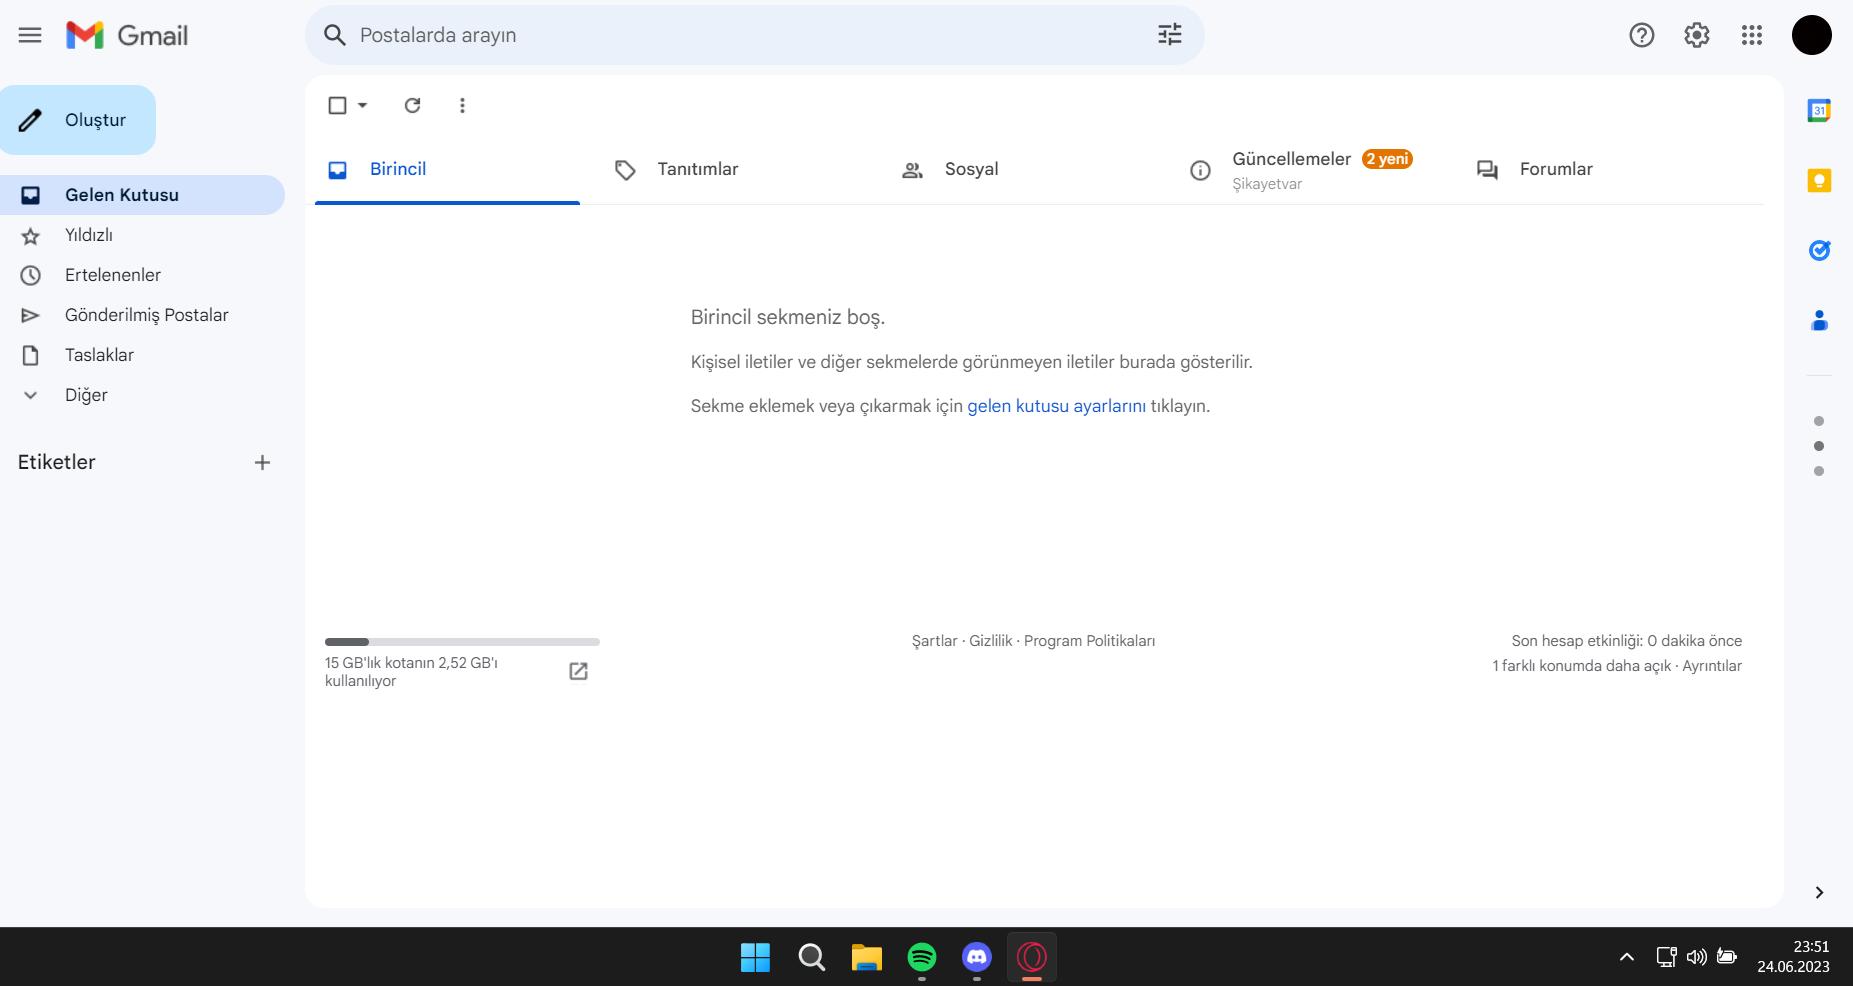Toggle the main menu hamburger button
The width and height of the screenshot is (1853, 986).
[30, 35]
